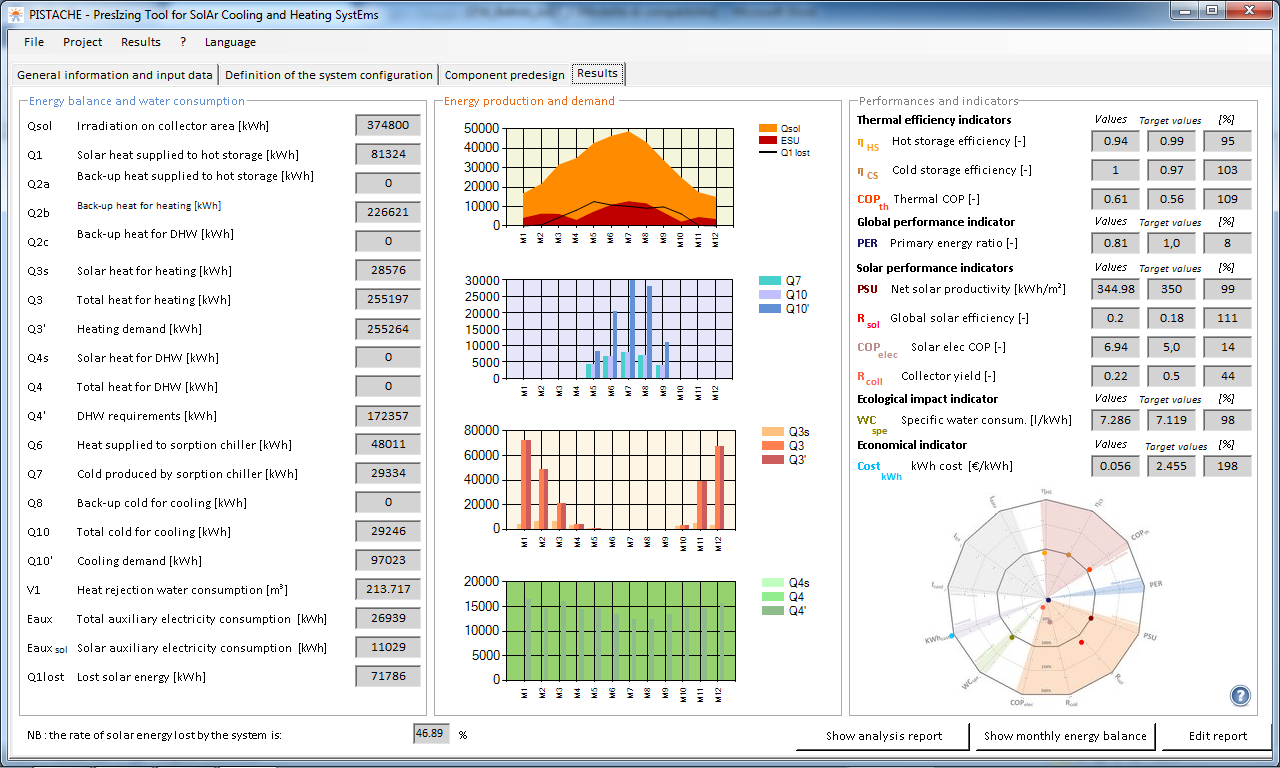The image size is (1280, 768).
Task: Click the radar performance indicators chart
Action: pyautogui.click(x=1048, y=599)
